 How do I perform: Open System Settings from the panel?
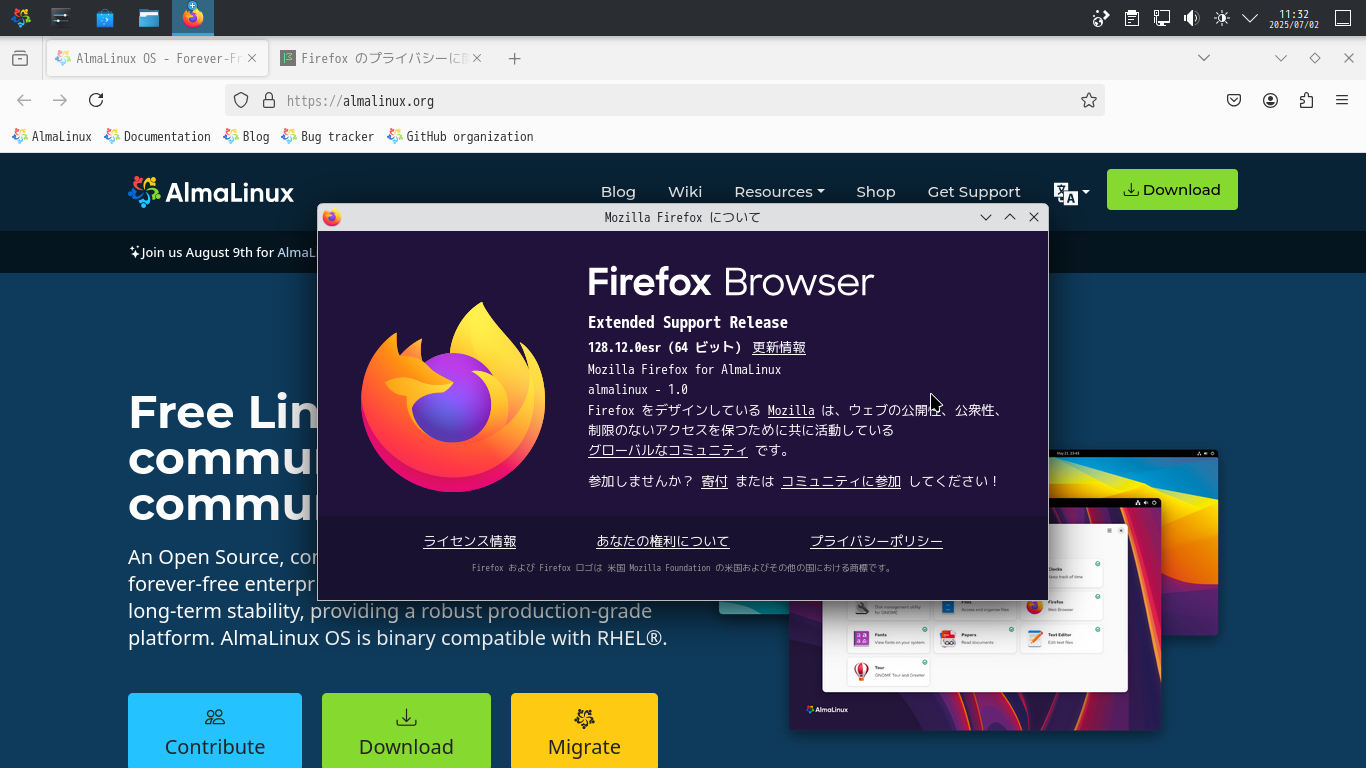coord(61,18)
